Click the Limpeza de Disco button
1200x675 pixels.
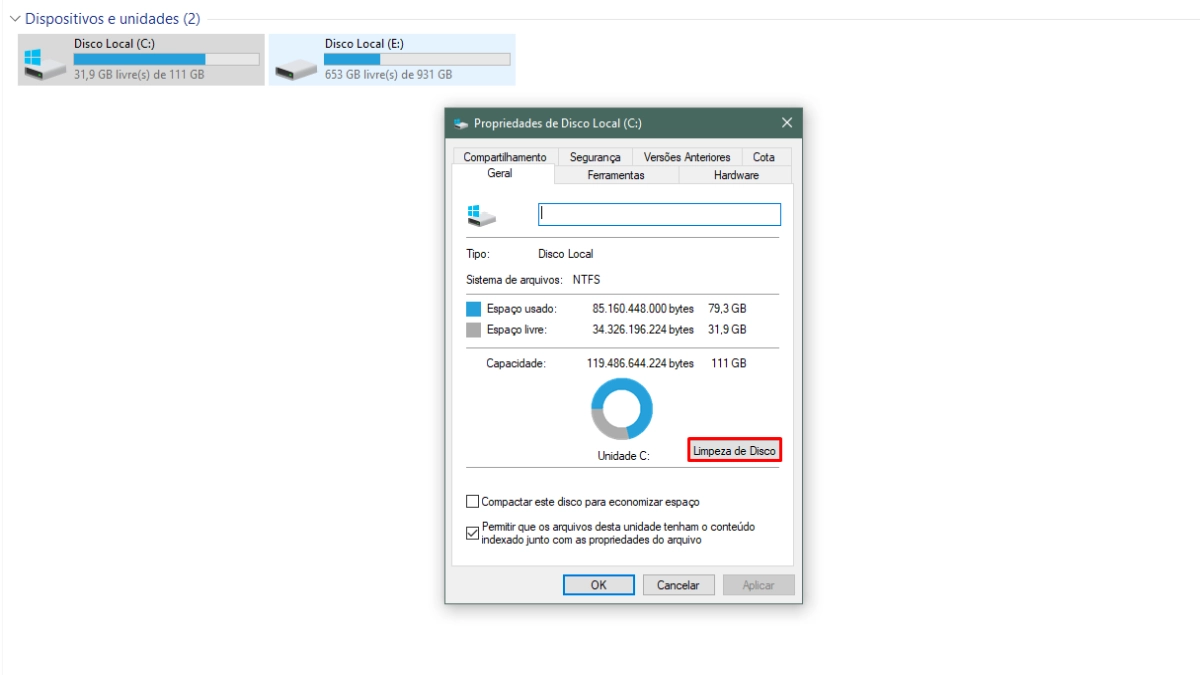click(734, 451)
